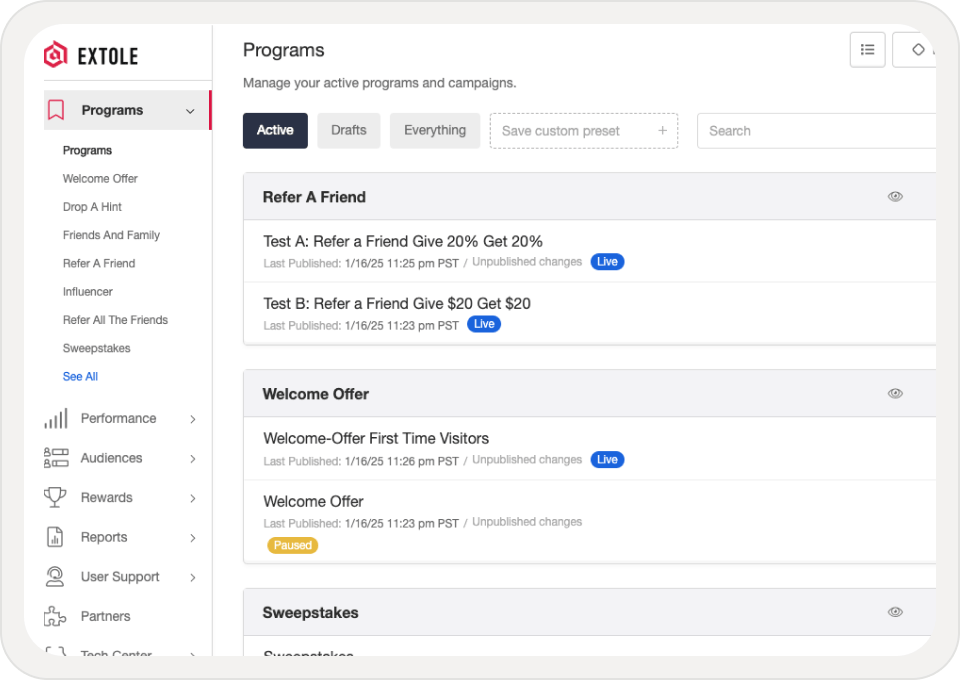Viewport: 960px width, 680px height.
Task: Click Unpublished changes on paused Welcome Offer
Action: (527, 522)
